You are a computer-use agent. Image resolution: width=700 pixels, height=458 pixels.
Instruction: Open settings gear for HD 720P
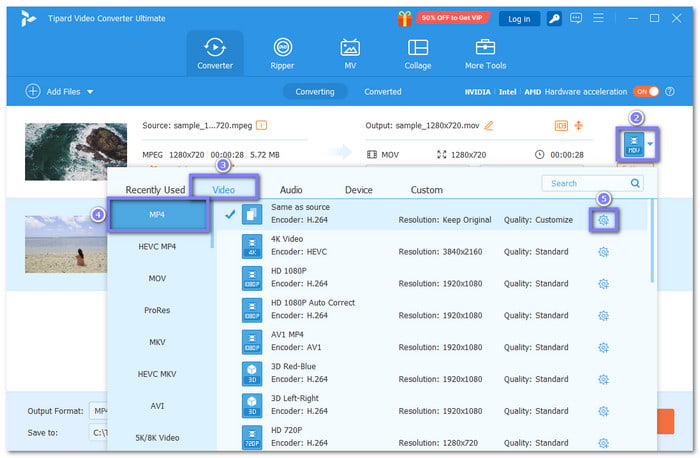603,443
